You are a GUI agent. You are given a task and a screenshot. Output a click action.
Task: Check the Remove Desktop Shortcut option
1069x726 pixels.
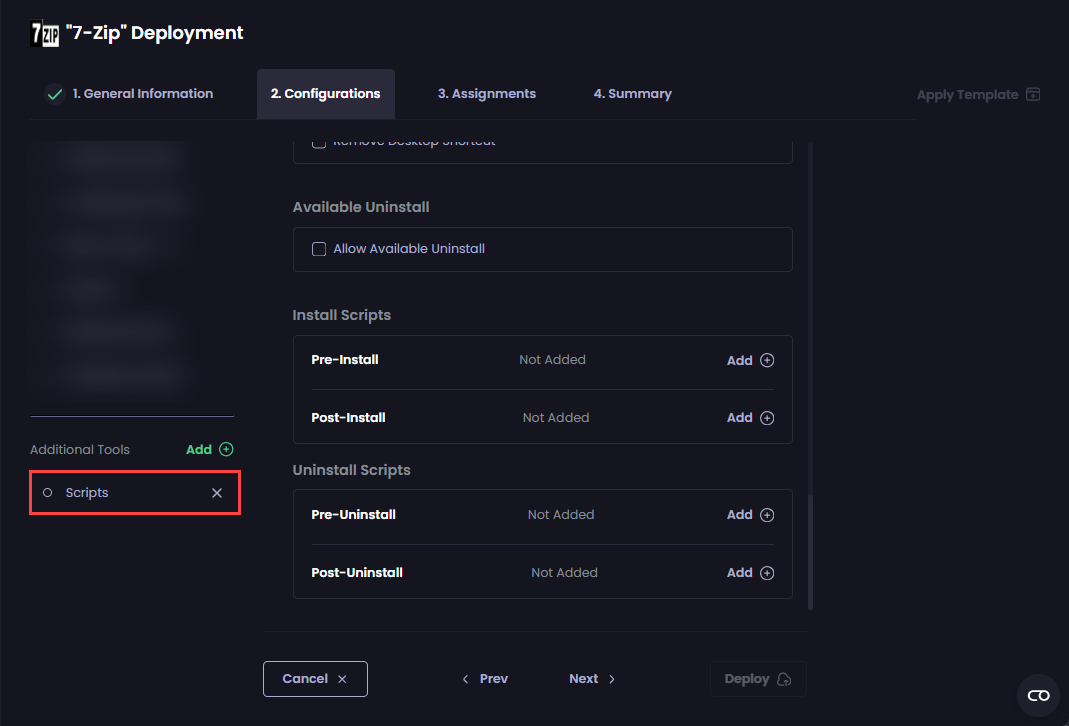[x=318, y=142]
